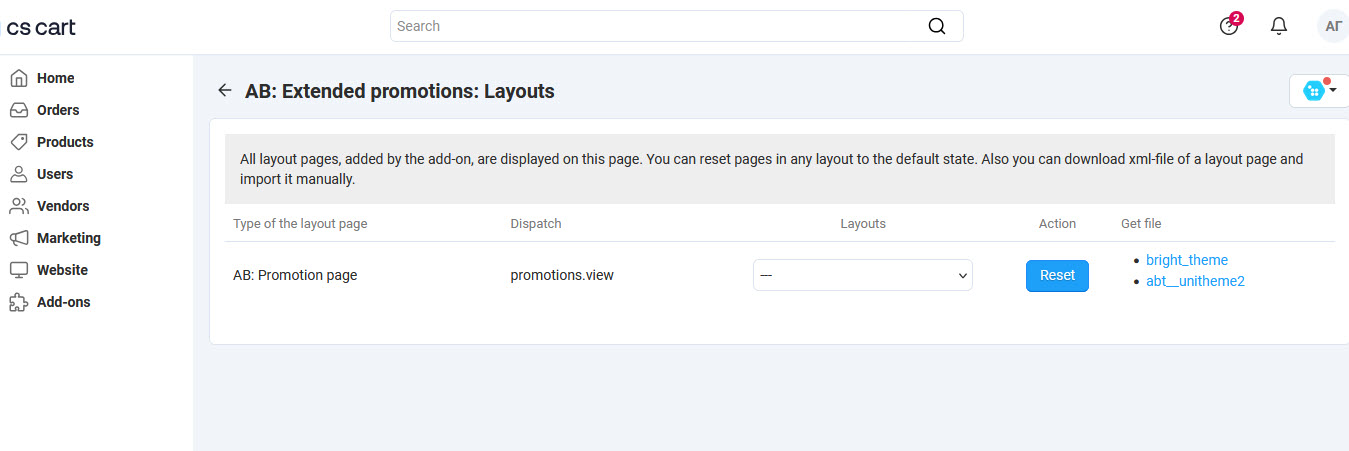Viewport: 1349px width, 451px height.
Task: Click the Products tag icon
Action: [x=18, y=142]
